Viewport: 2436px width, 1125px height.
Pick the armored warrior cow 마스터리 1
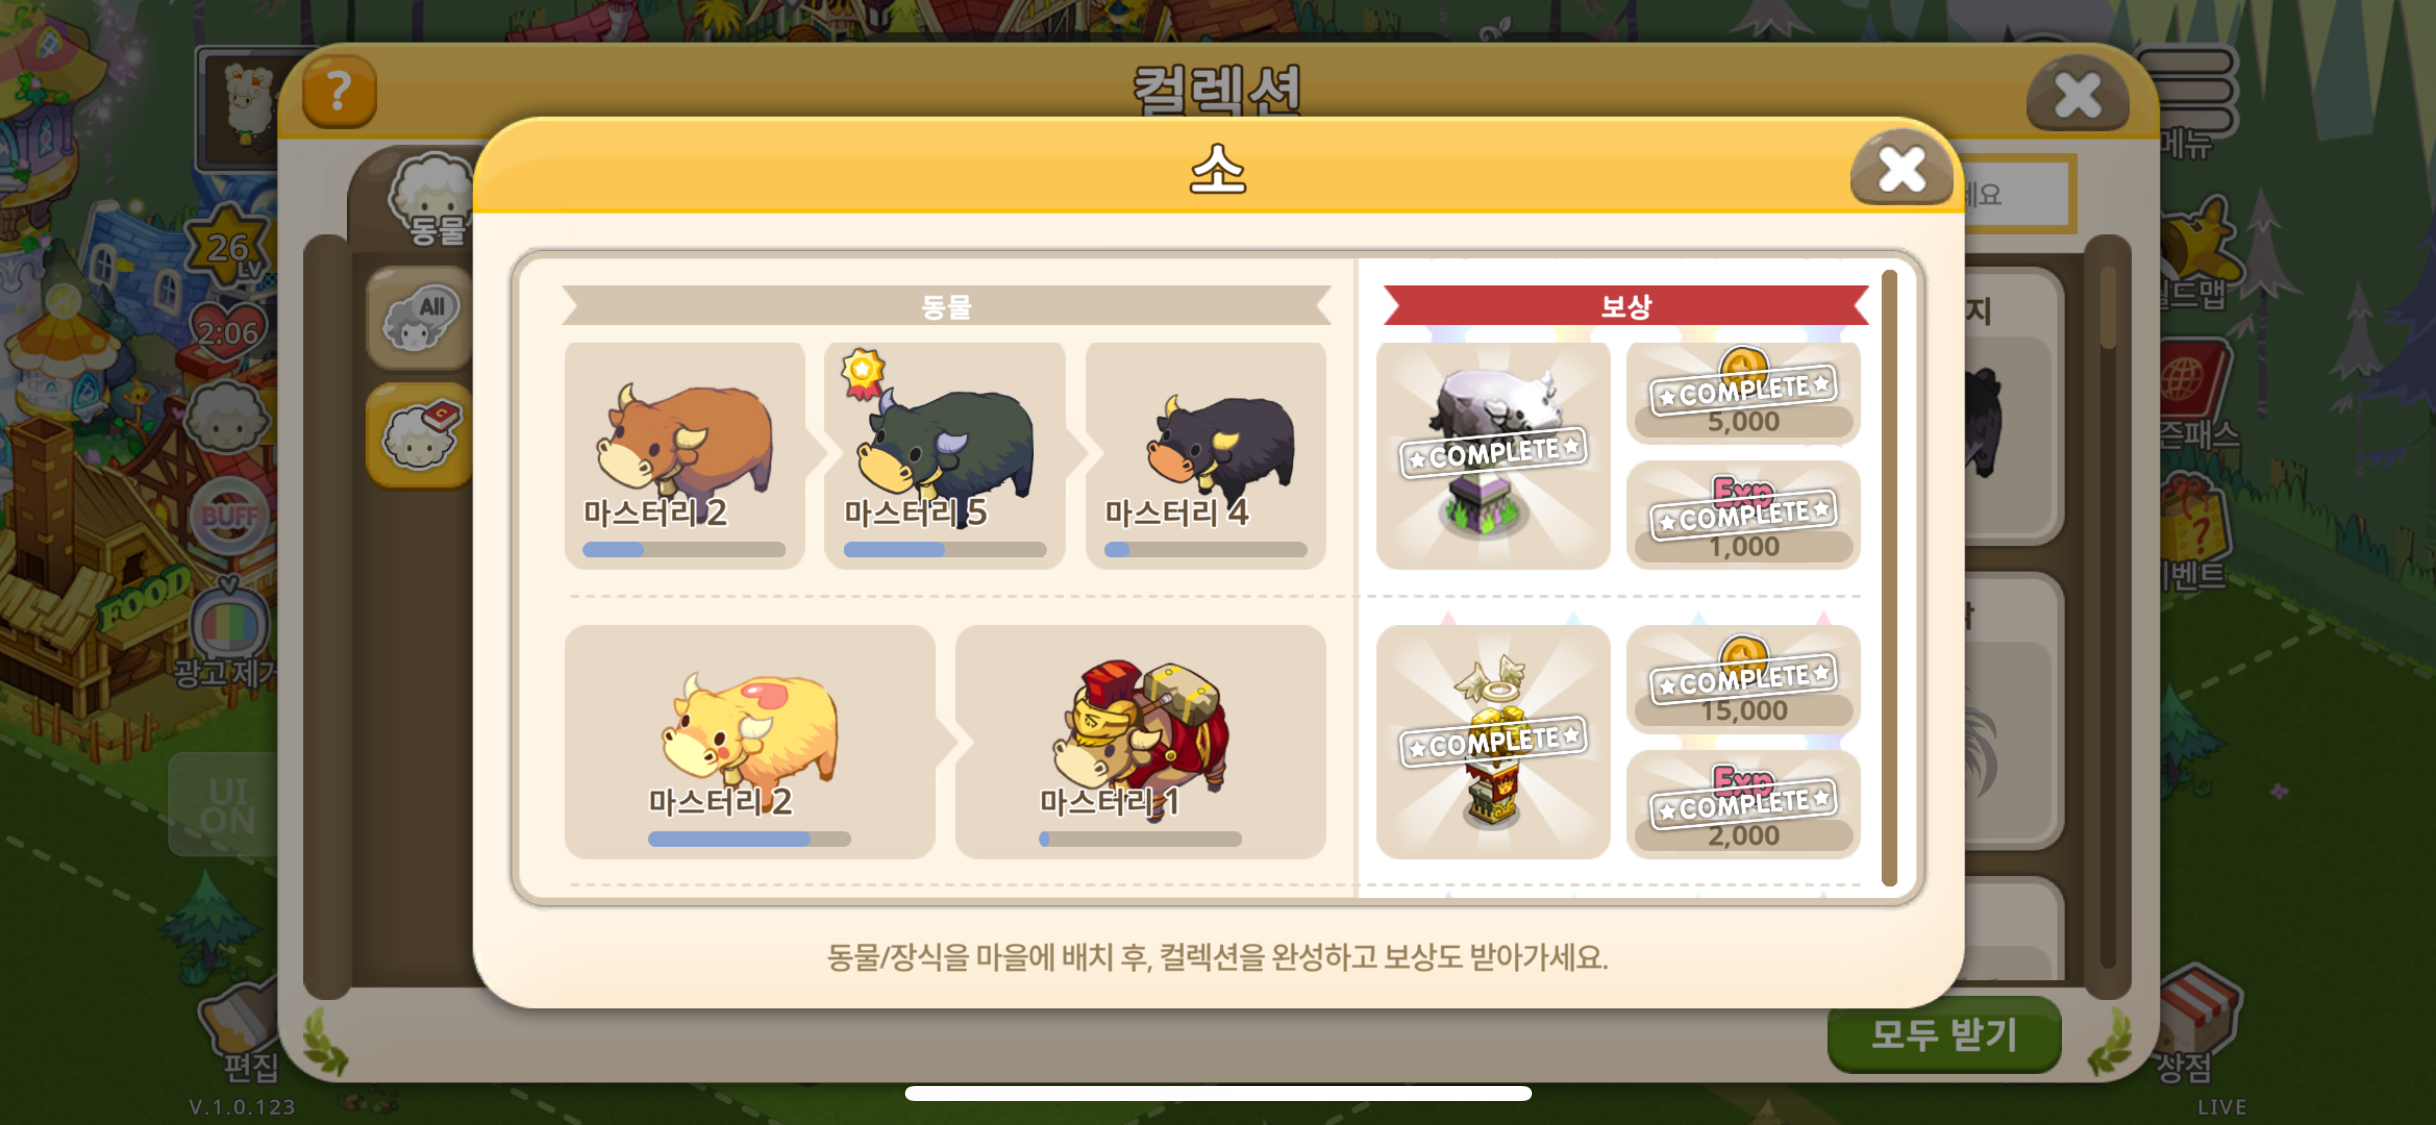pos(1141,742)
